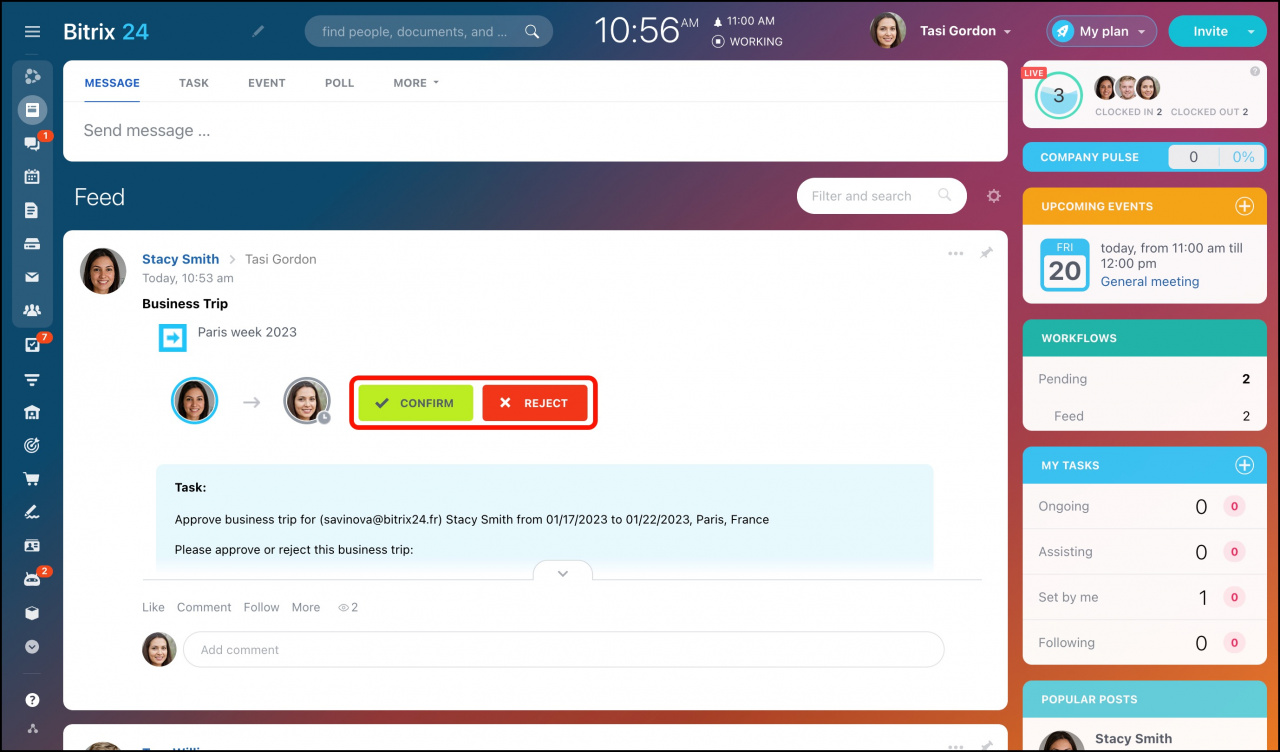Open three-dot menu on Business Trip post
The image size is (1280, 752).
956,254
